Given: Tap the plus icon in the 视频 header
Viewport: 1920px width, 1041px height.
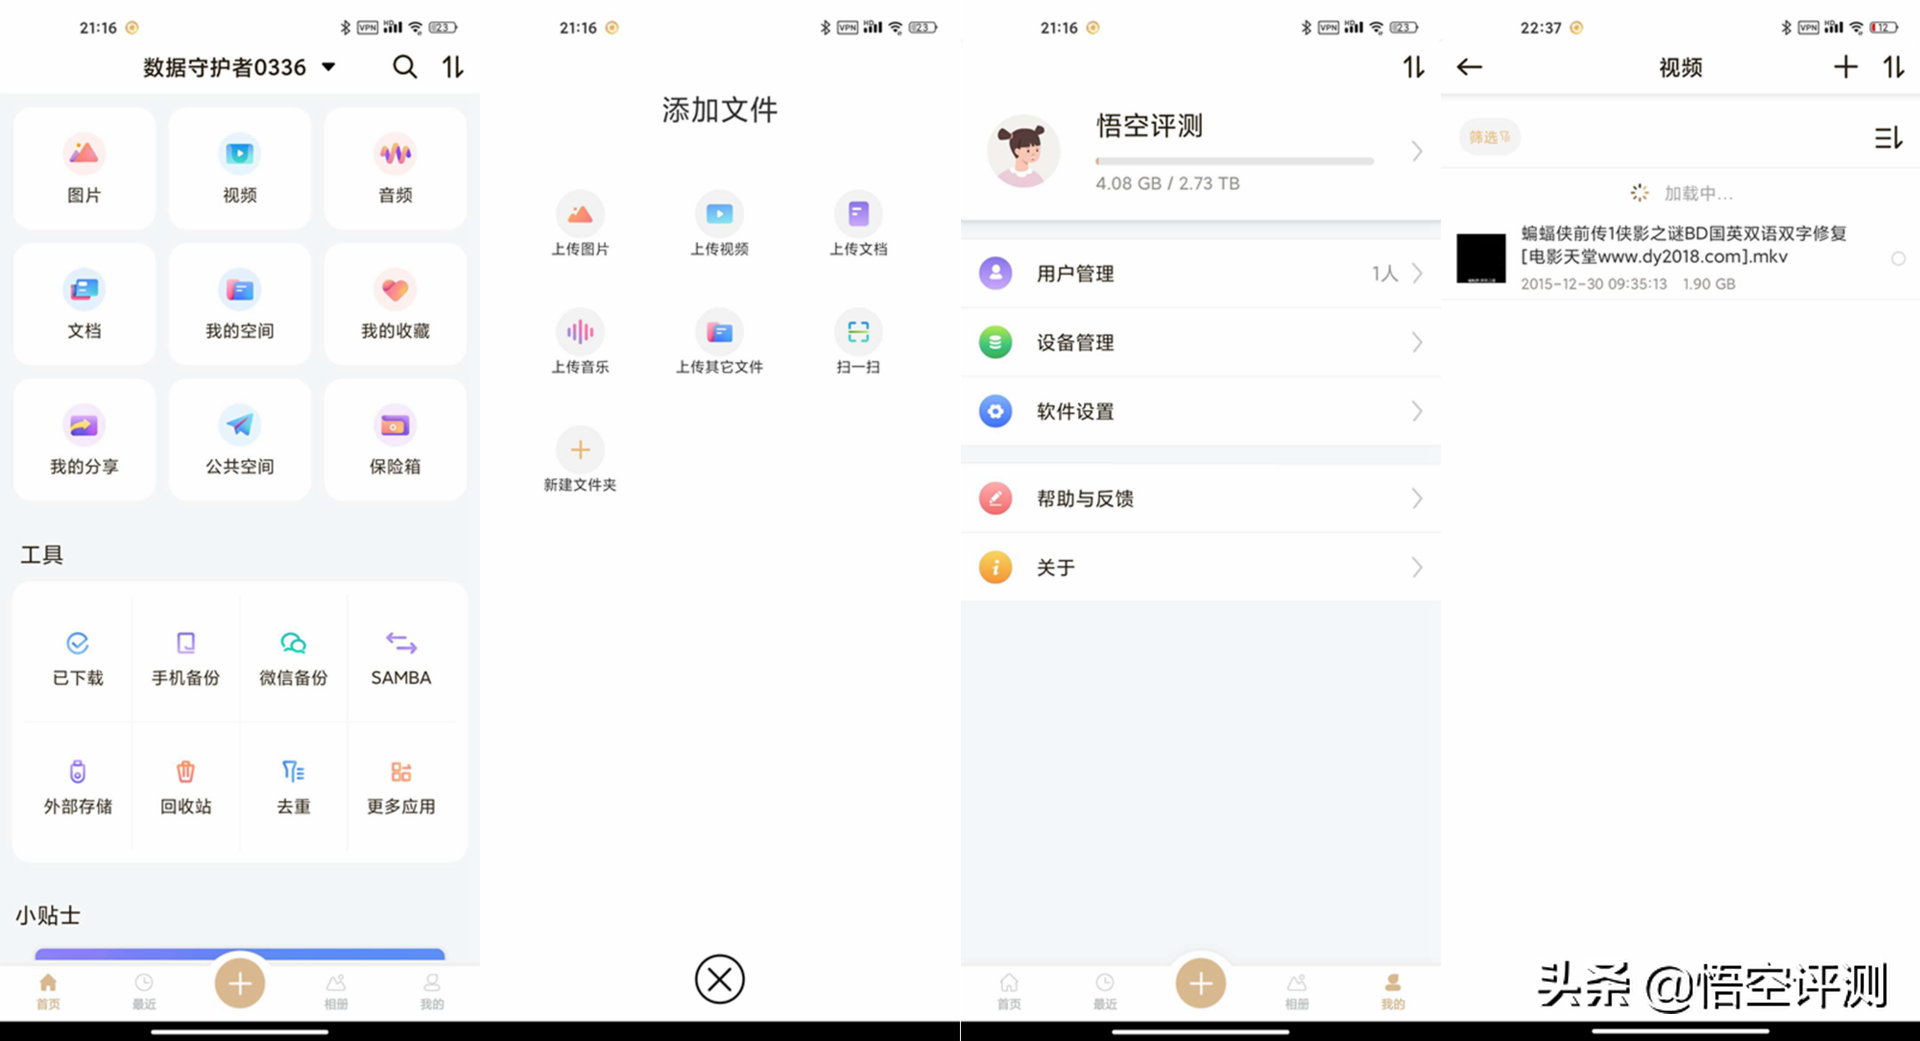Looking at the screenshot, I should click(x=1846, y=67).
